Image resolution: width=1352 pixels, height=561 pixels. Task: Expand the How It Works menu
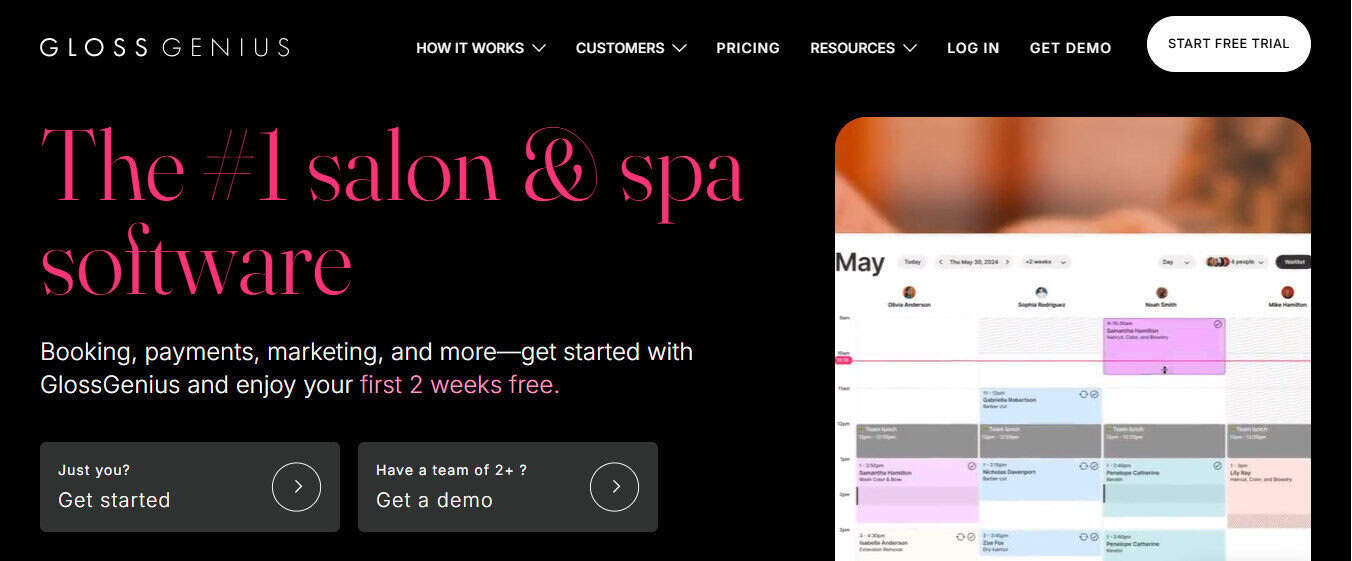click(x=481, y=48)
